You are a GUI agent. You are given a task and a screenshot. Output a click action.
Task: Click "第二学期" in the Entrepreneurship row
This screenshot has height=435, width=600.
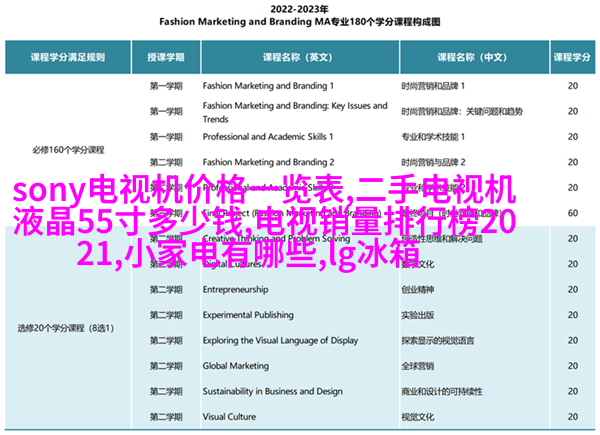tap(166, 290)
